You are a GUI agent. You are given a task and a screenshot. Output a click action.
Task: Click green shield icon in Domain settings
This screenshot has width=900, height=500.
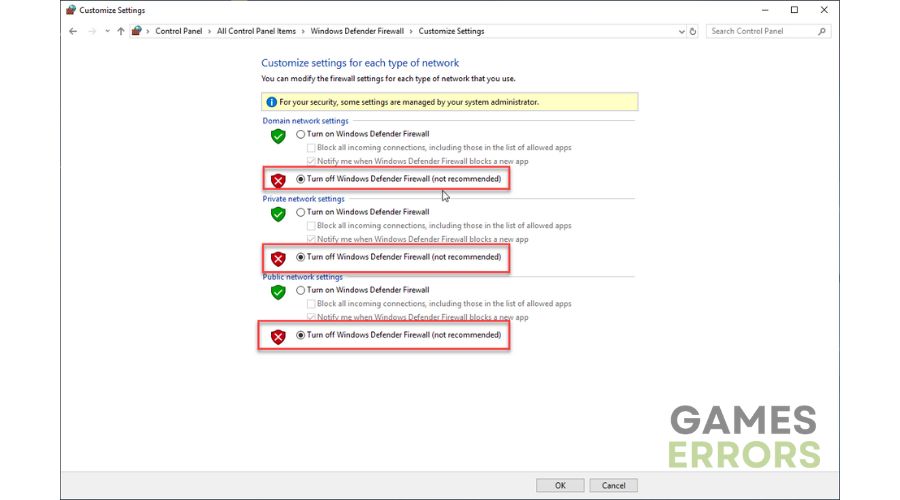278,136
